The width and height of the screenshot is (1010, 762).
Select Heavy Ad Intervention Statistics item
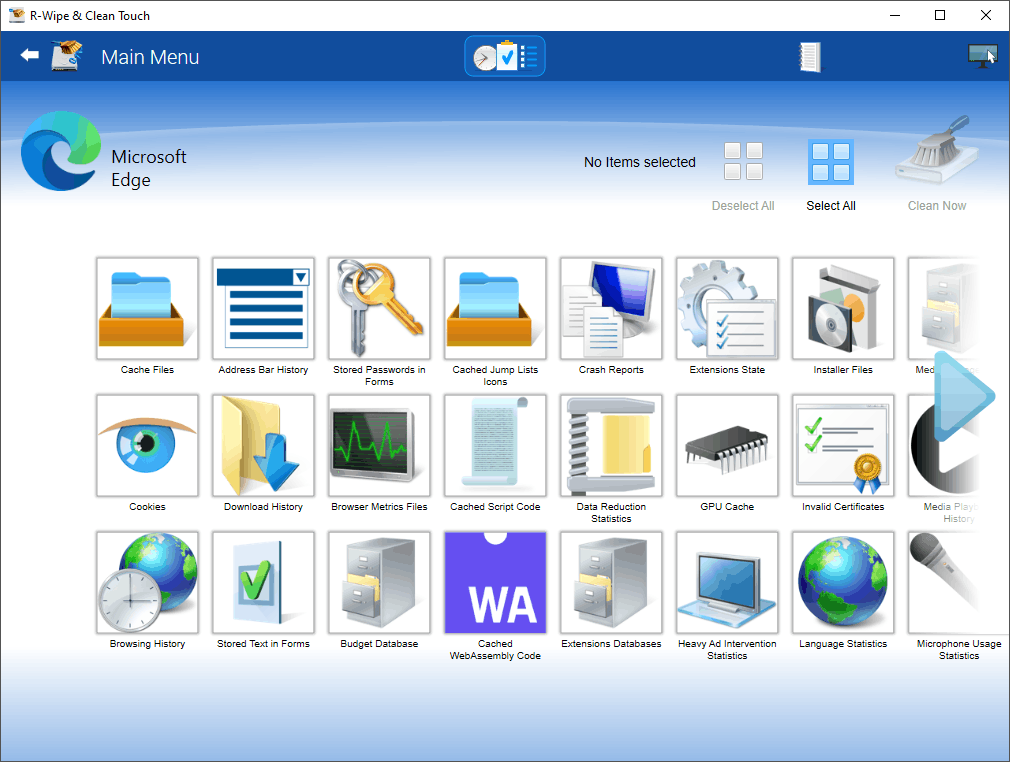point(727,583)
